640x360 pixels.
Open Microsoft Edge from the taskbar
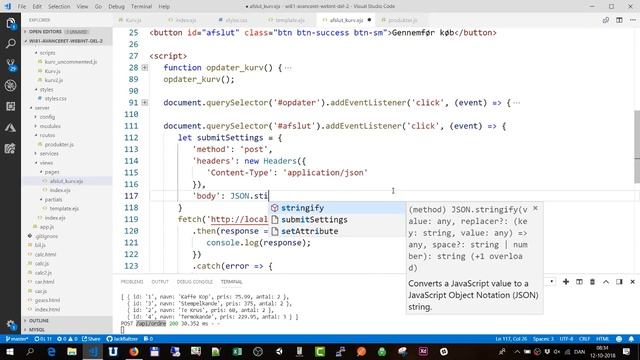[51, 351]
